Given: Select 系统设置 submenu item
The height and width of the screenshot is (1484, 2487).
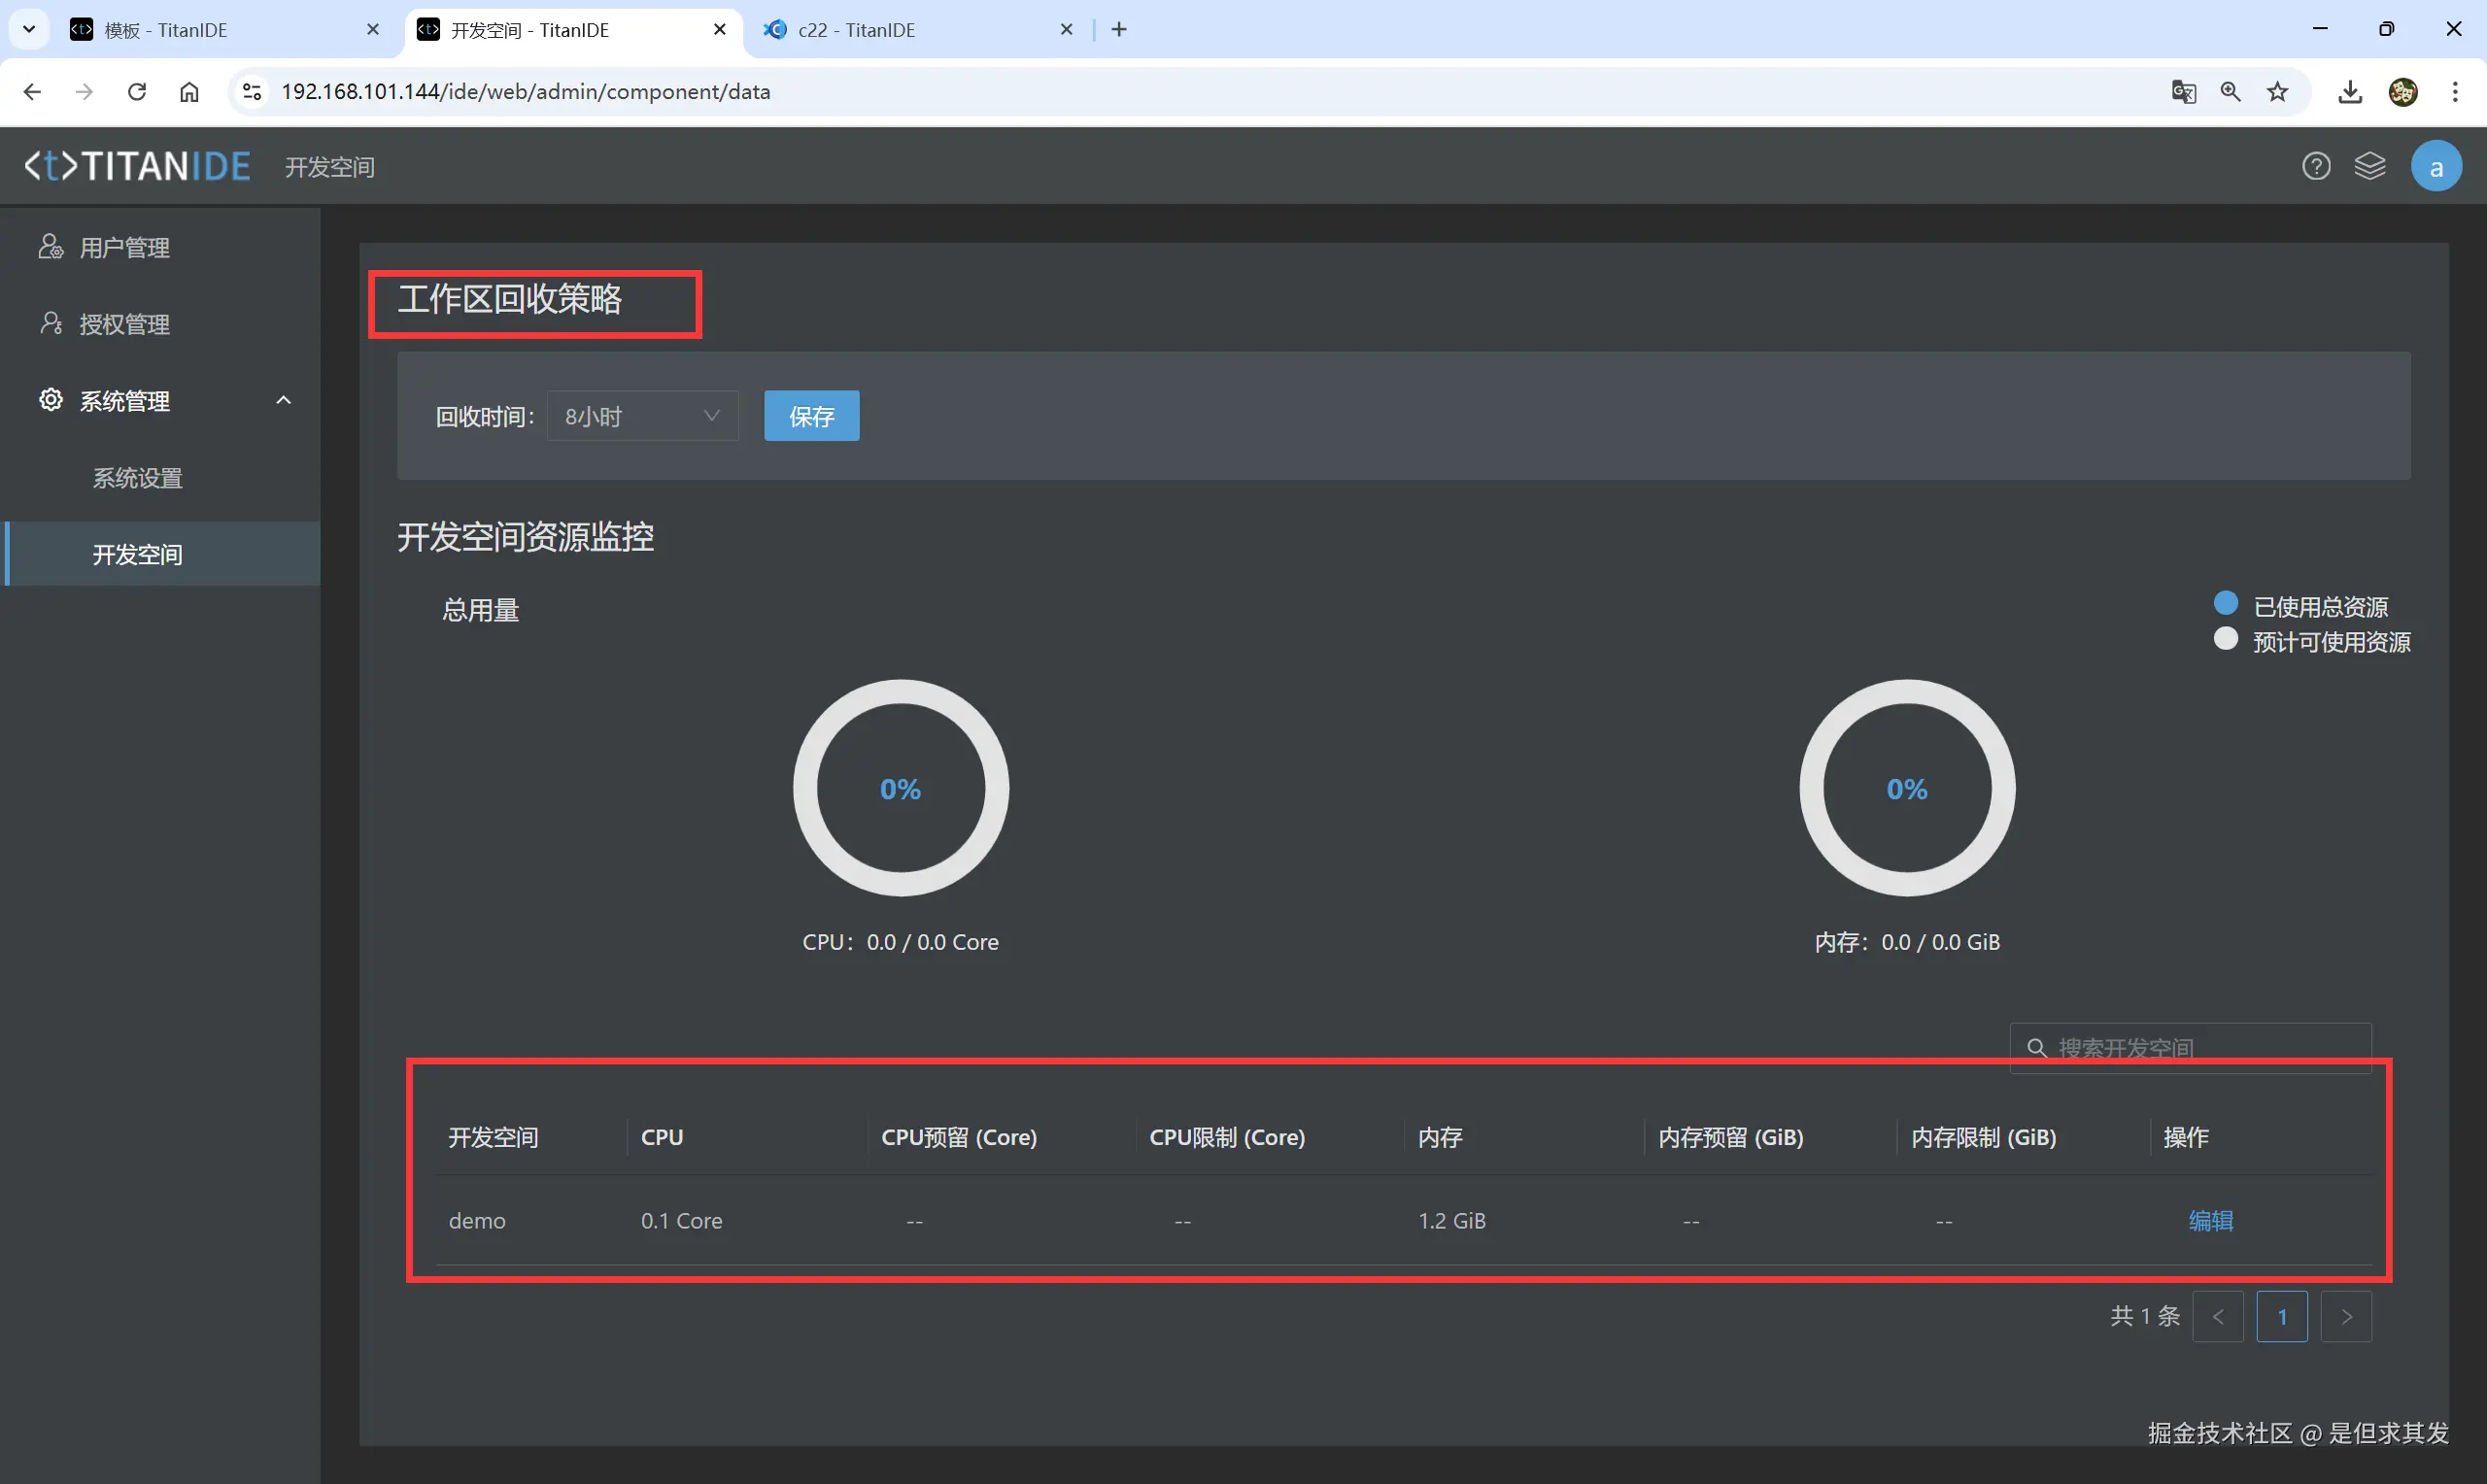Looking at the screenshot, I should (138, 478).
